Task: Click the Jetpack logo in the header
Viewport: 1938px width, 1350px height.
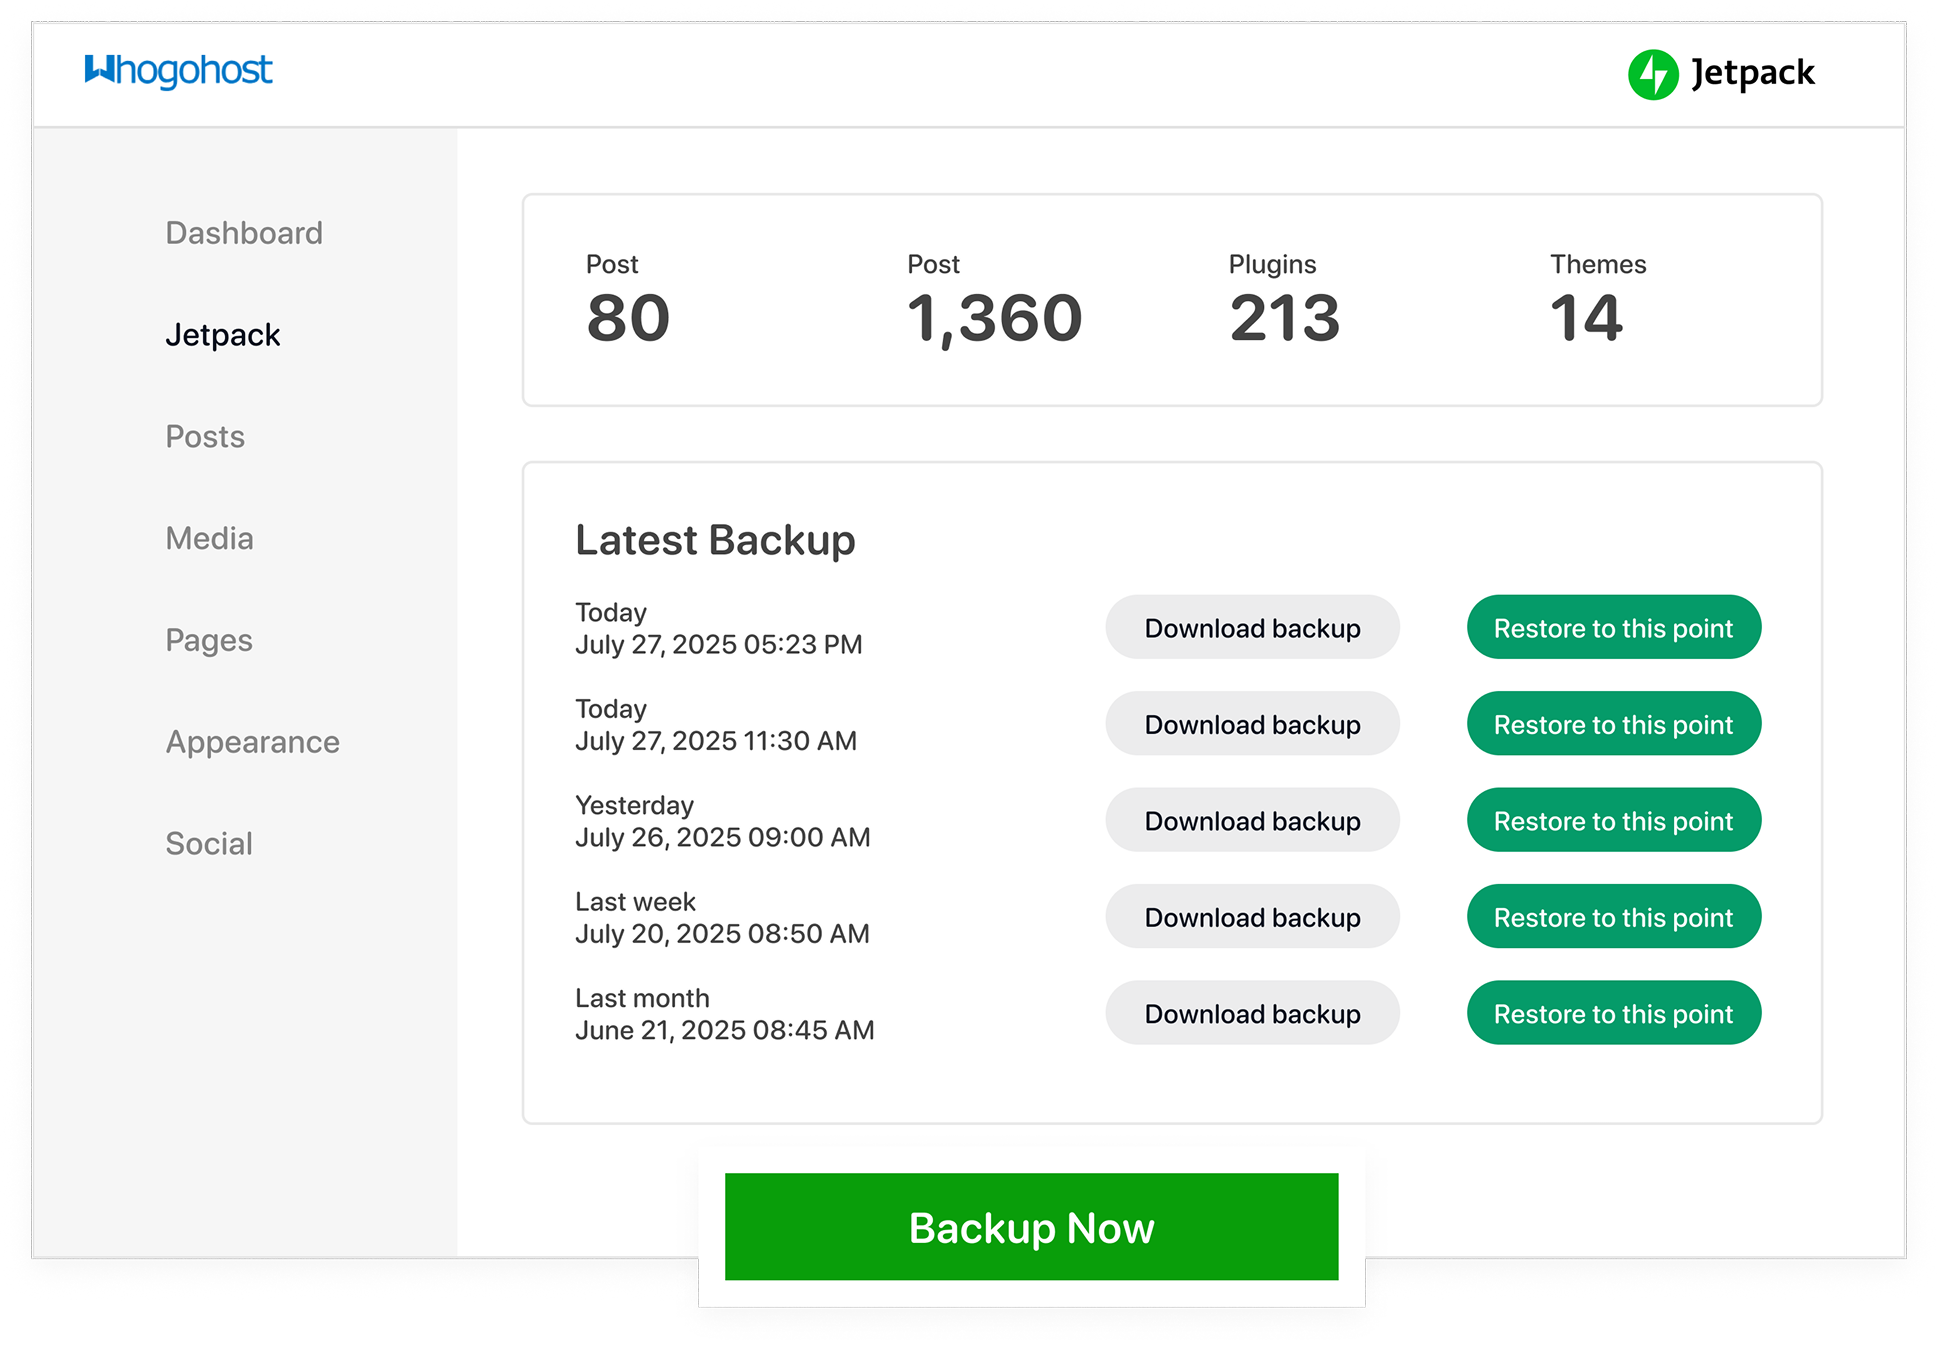Action: pos(1721,74)
